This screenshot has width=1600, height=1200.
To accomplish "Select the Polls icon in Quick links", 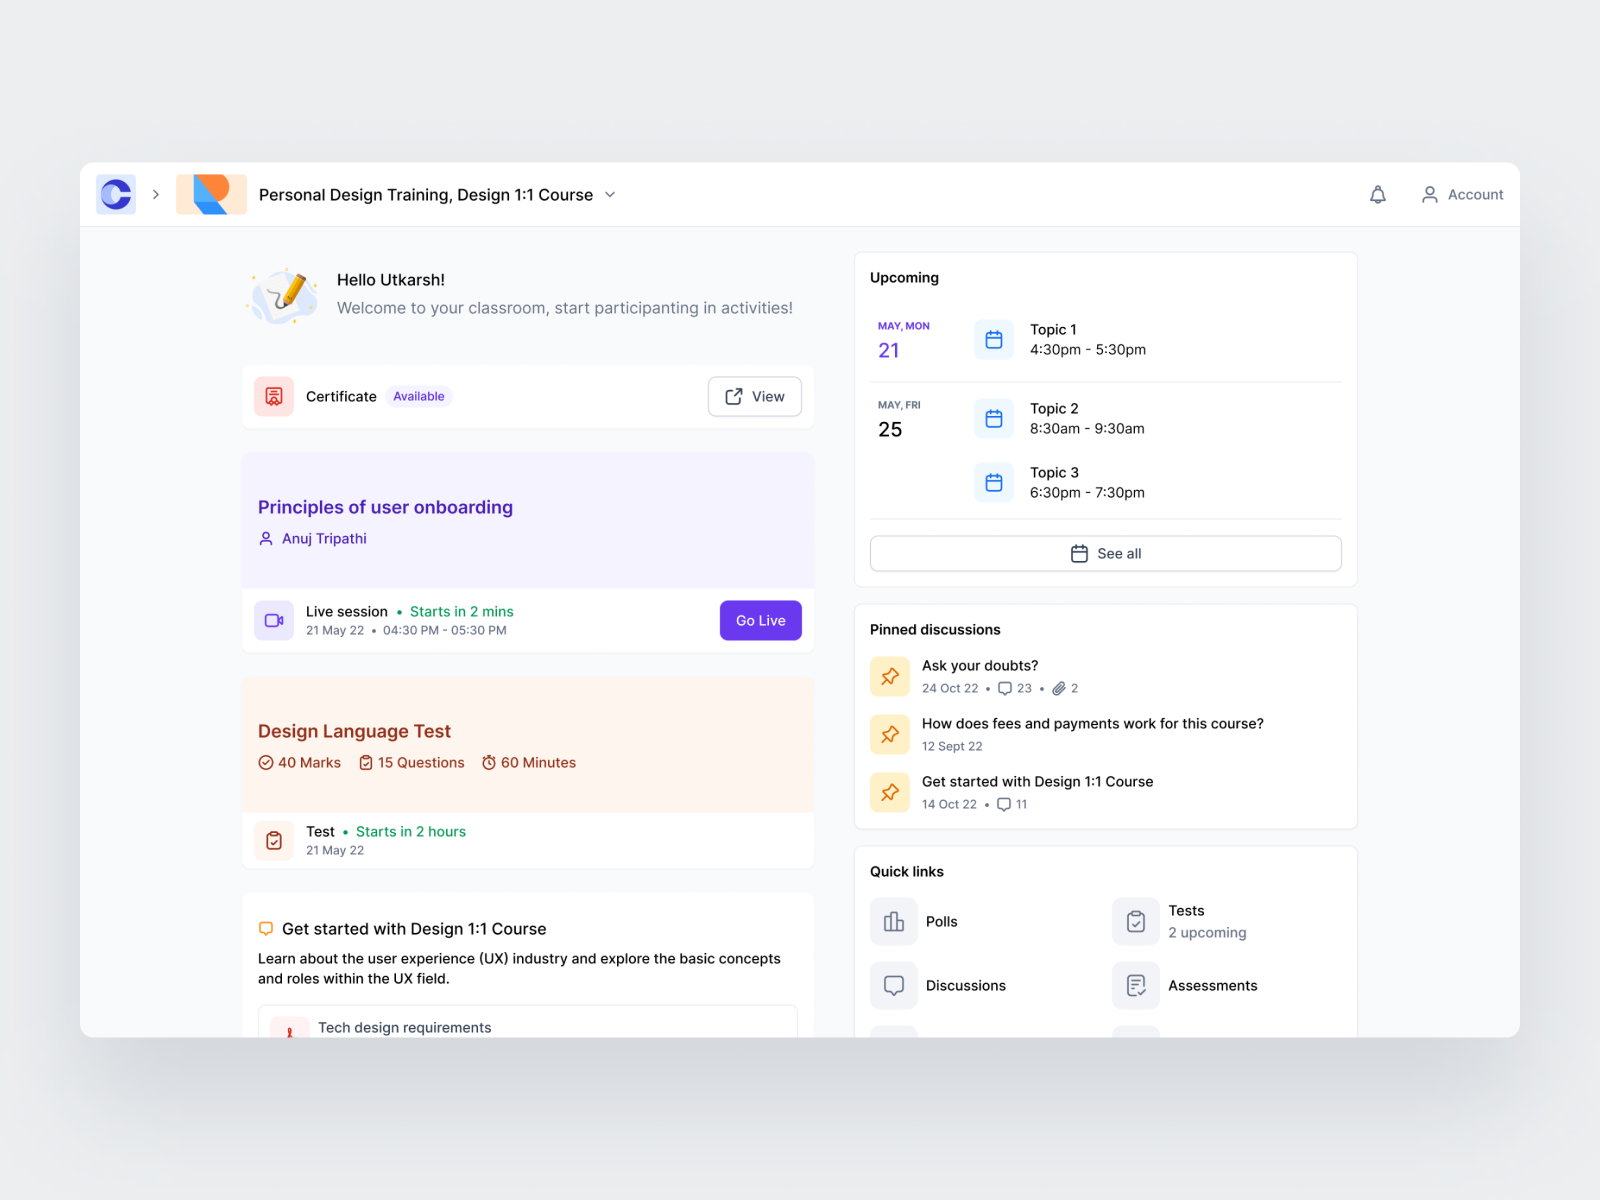I will 893,921.
